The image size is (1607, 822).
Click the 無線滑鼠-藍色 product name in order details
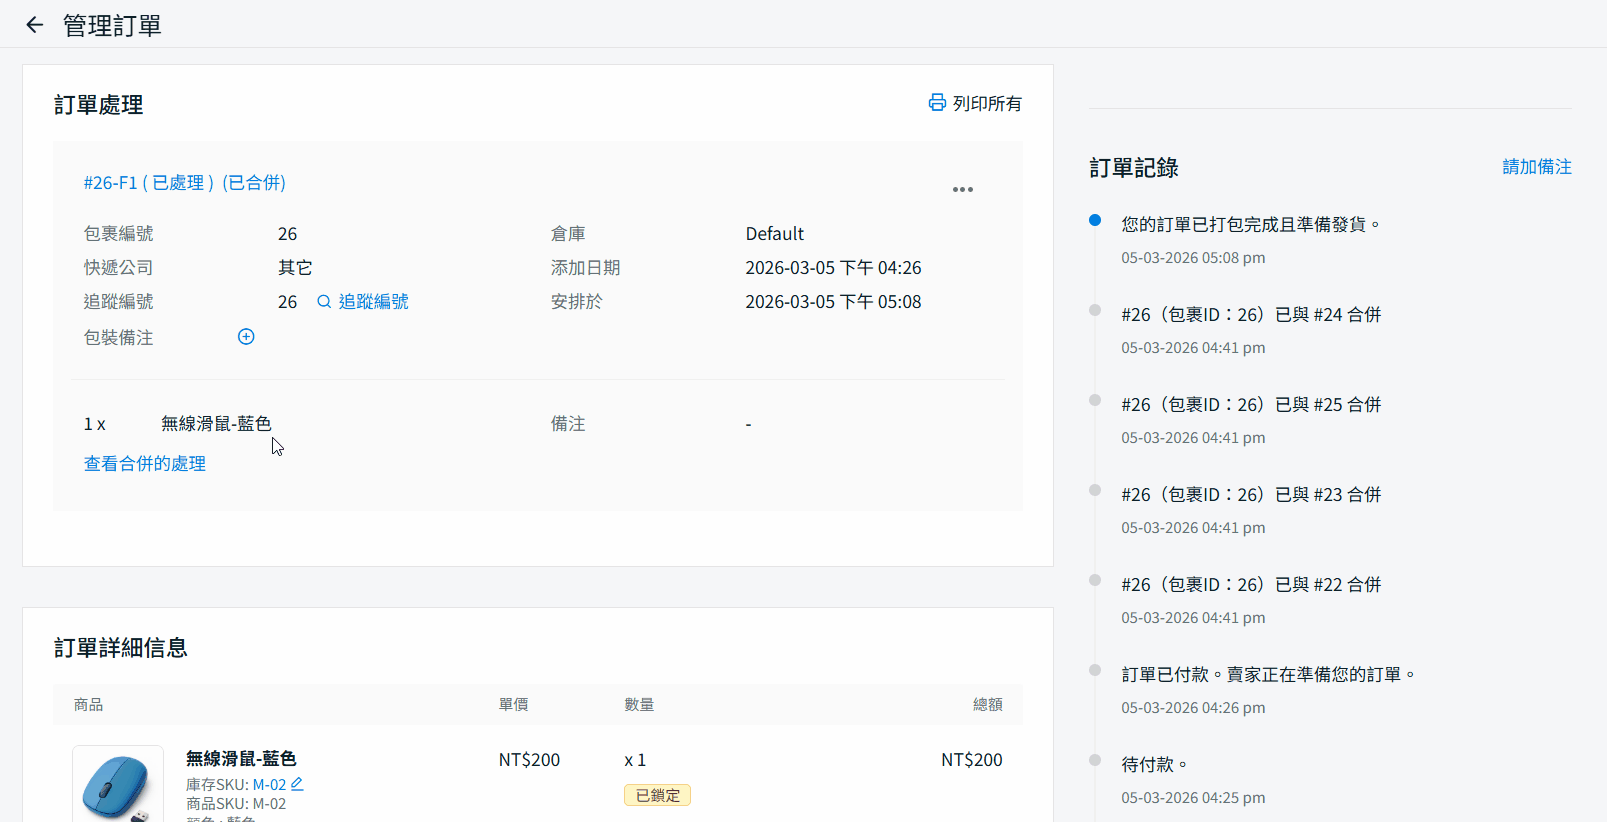241,759
